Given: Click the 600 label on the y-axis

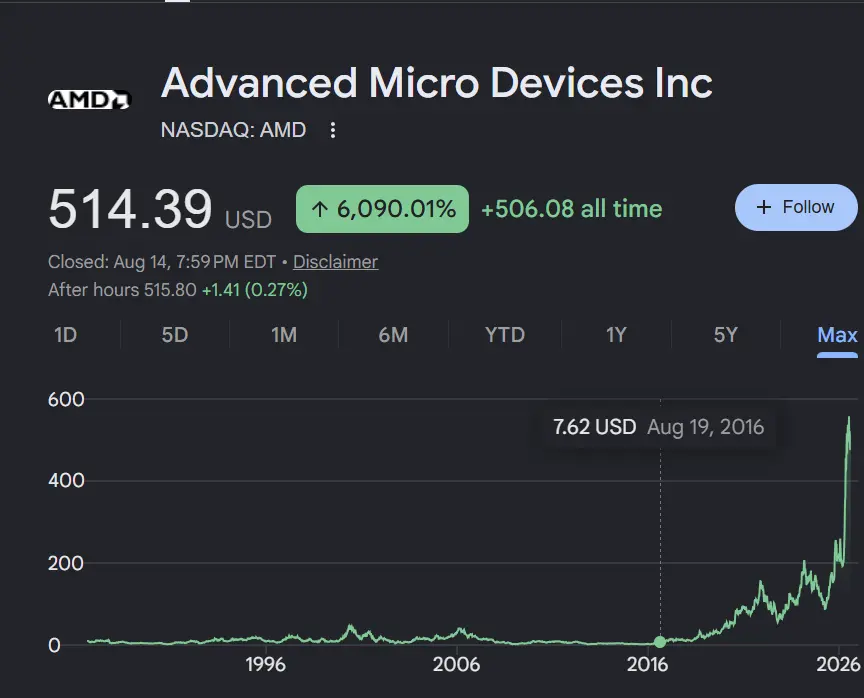Looking at the screenshot, I should (66, 399).
